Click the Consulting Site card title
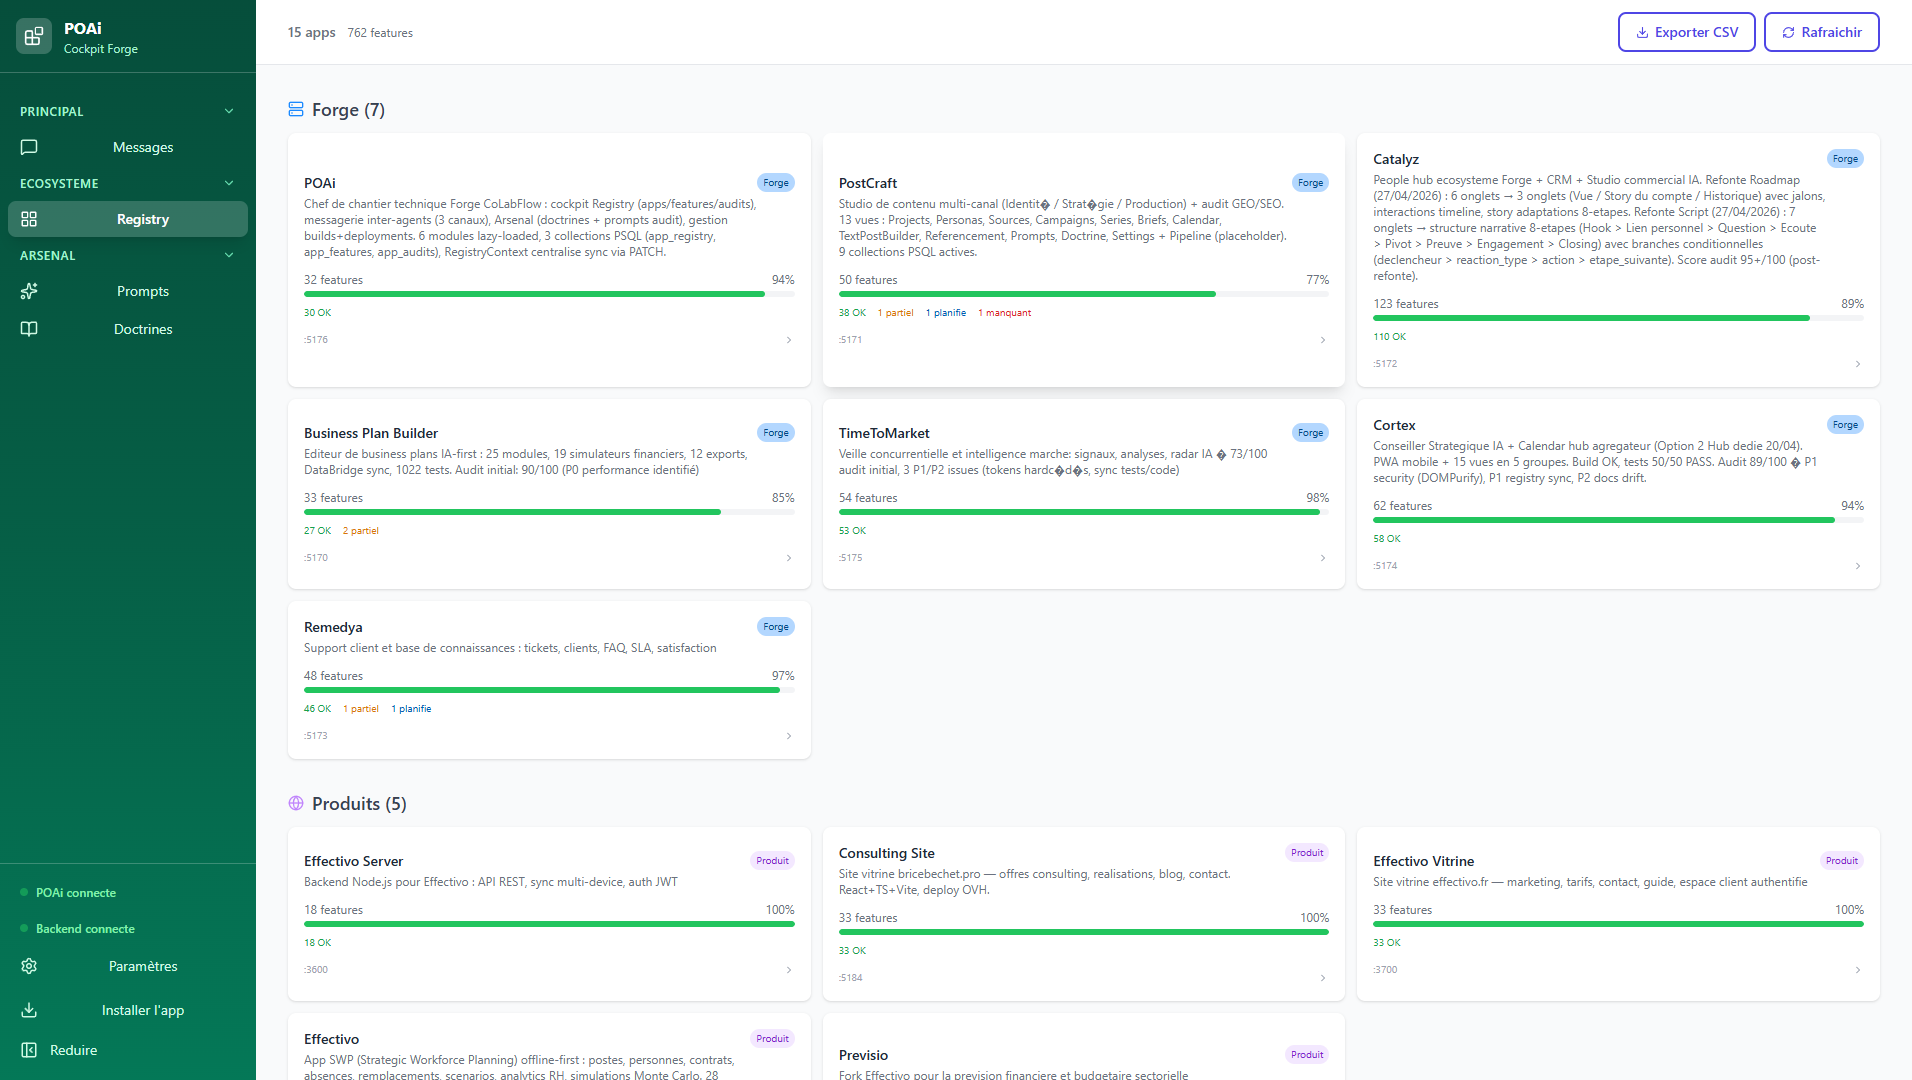 [x=887, y=853]
